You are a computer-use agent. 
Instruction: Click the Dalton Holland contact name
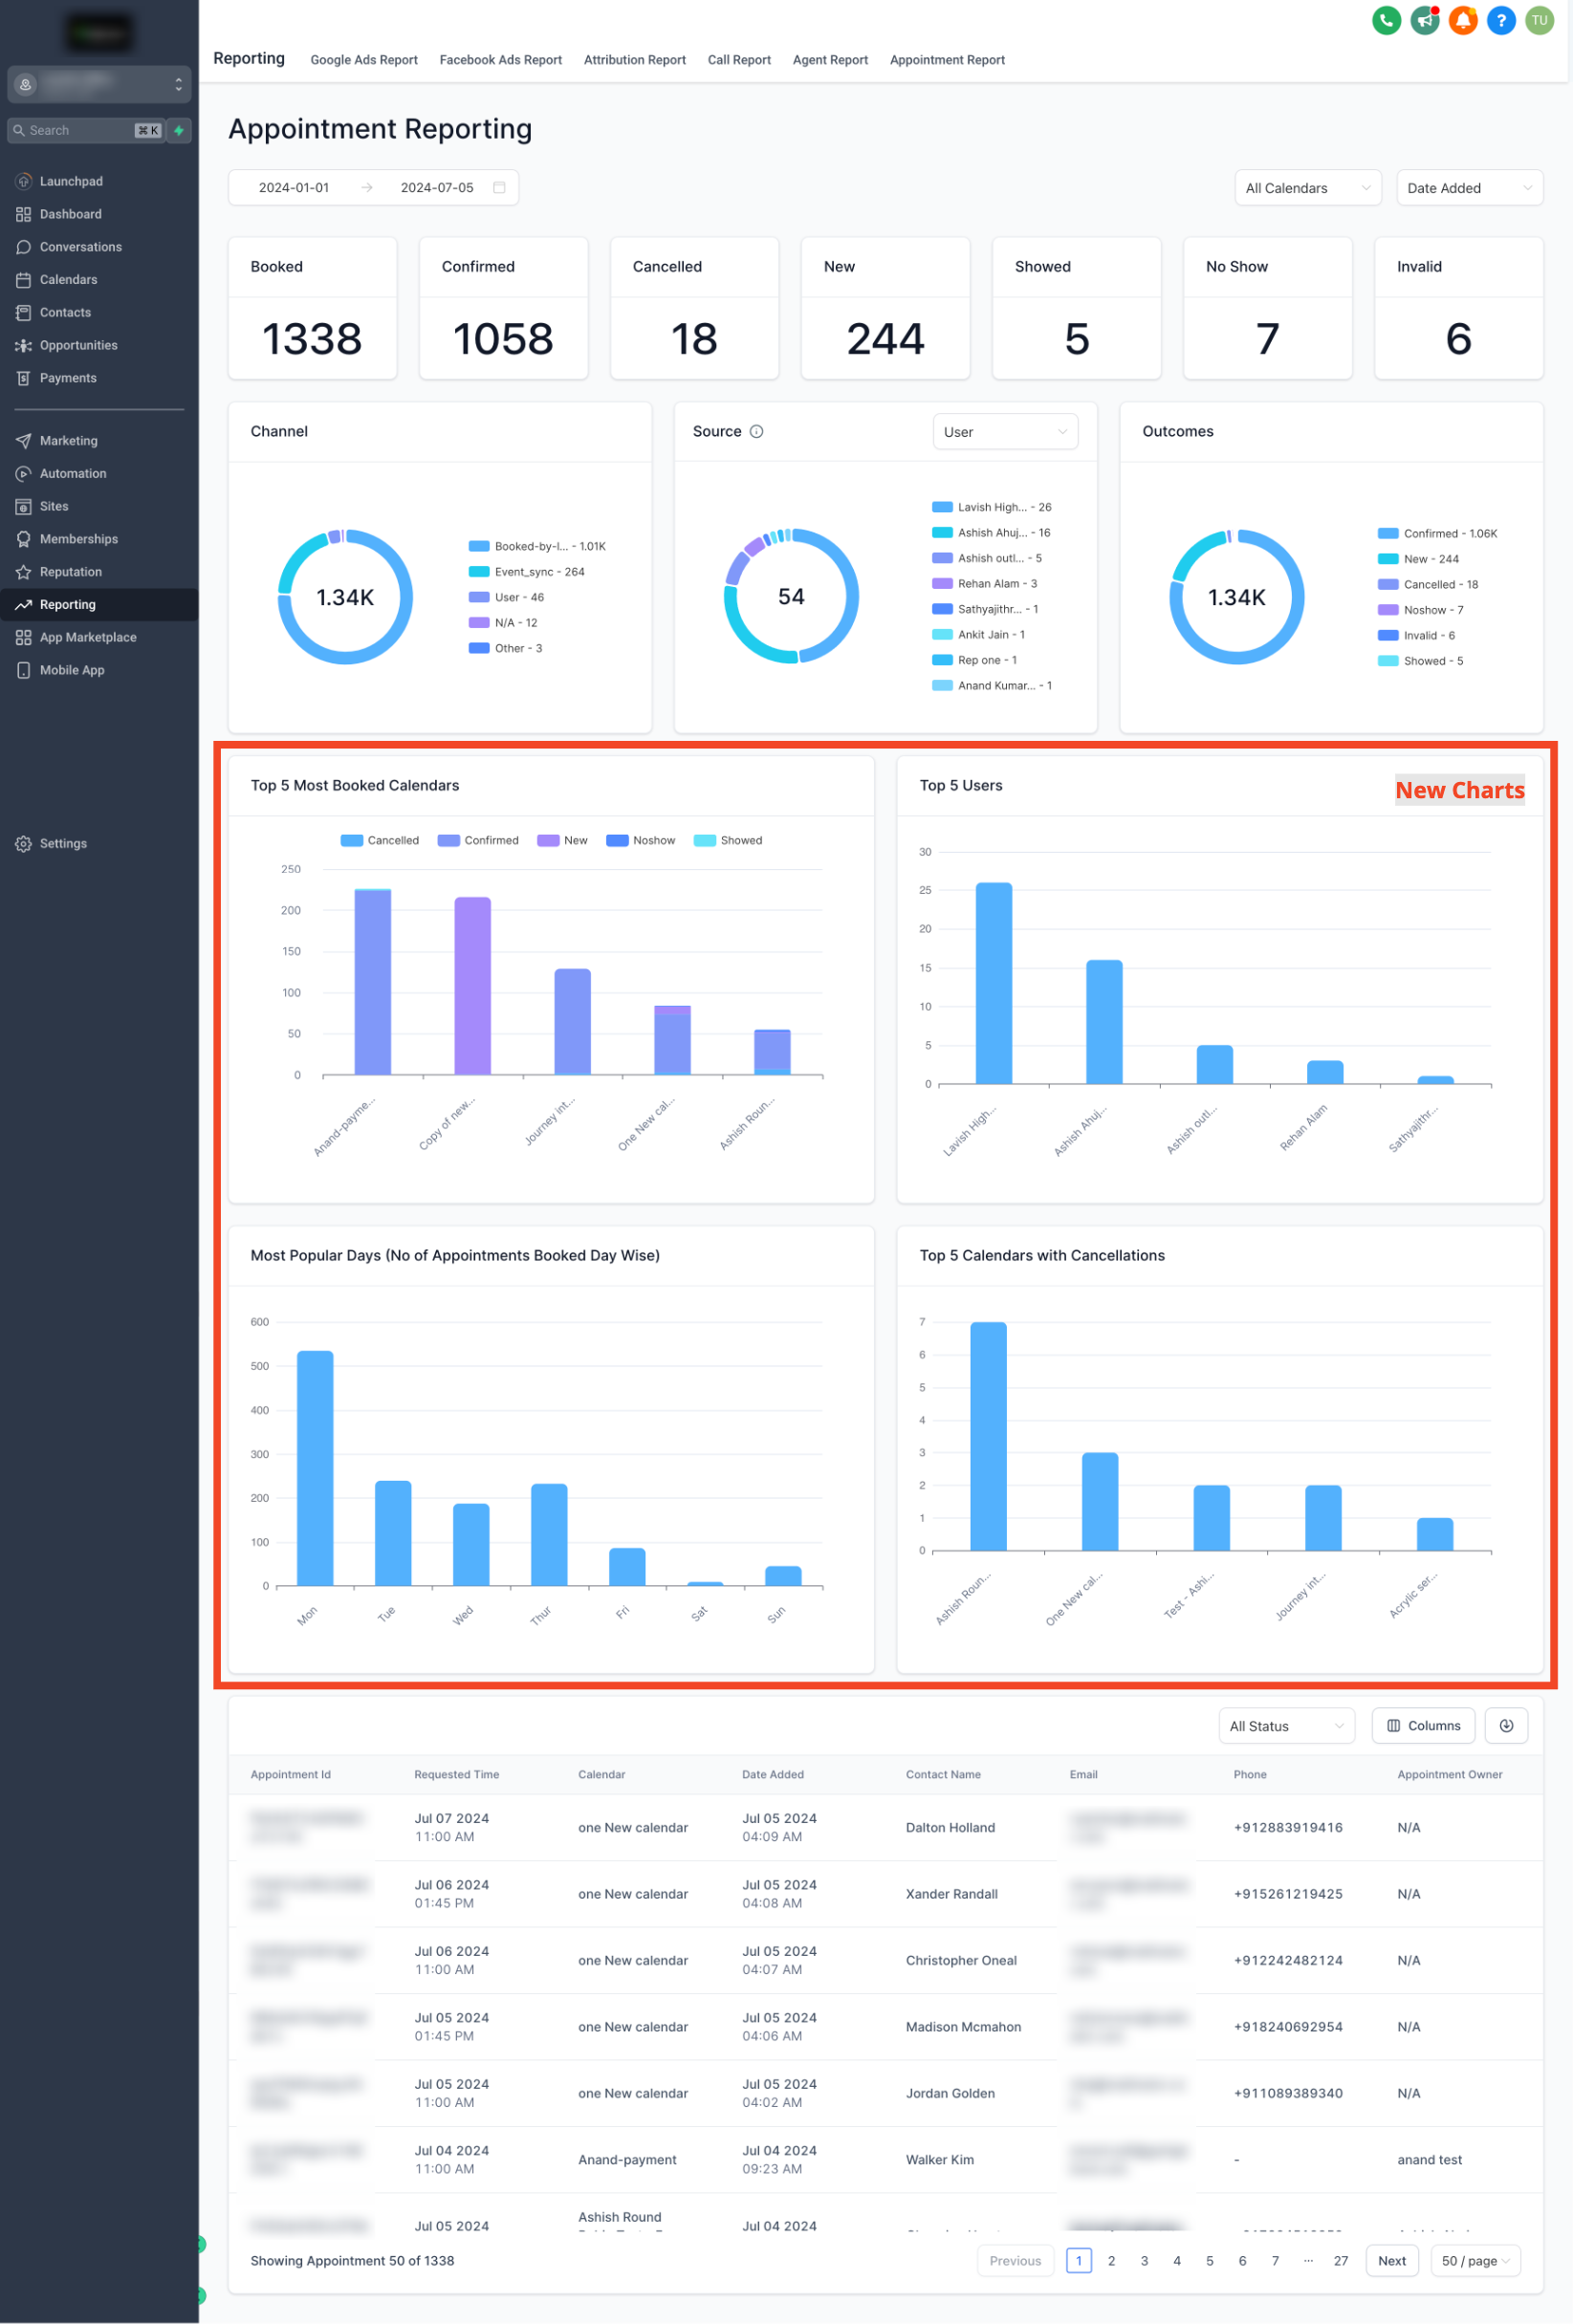coord(950,1828)
